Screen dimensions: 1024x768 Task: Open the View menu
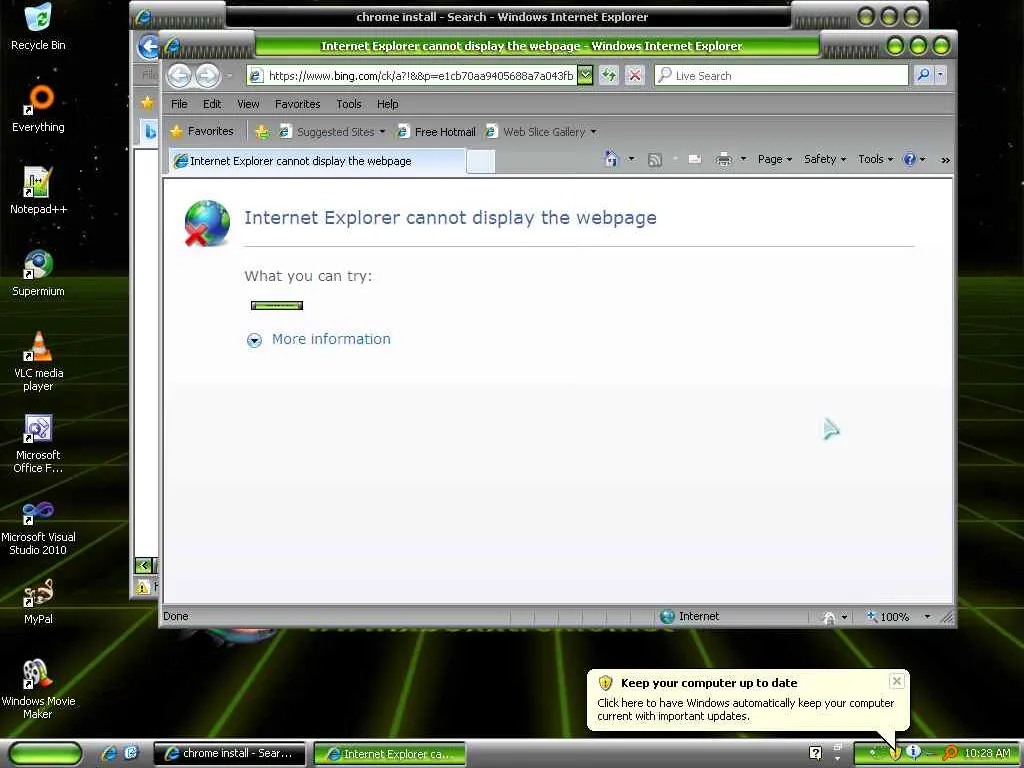coord(248,104)
